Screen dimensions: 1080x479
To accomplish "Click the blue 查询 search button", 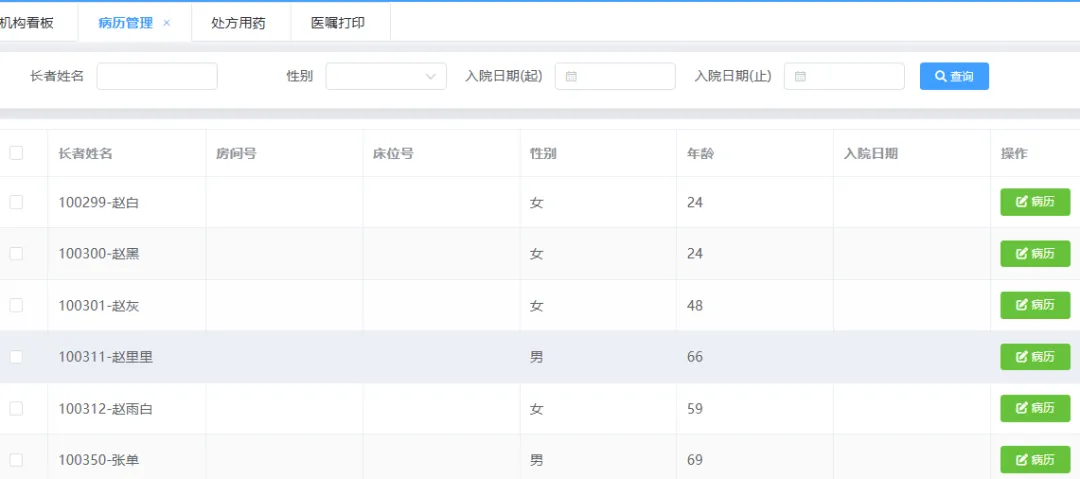I will 954,77.
